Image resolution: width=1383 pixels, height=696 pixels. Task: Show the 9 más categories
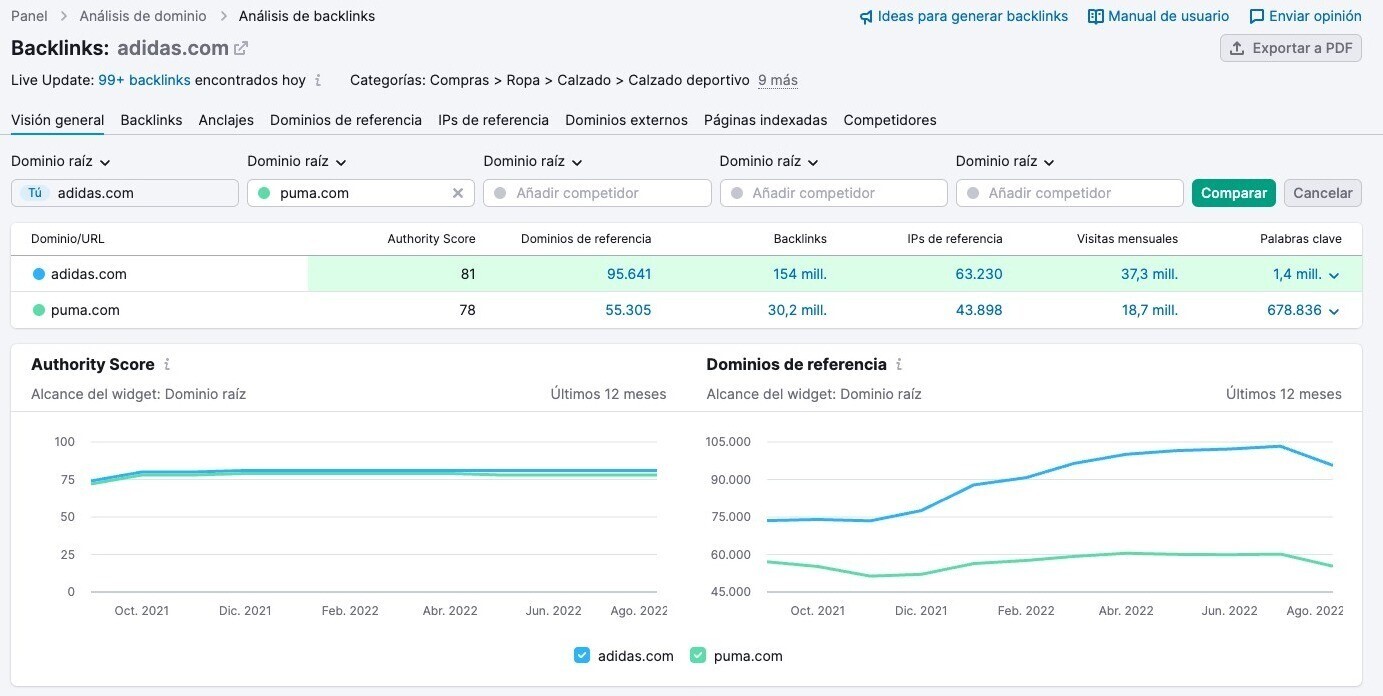(x=778, y=80)
